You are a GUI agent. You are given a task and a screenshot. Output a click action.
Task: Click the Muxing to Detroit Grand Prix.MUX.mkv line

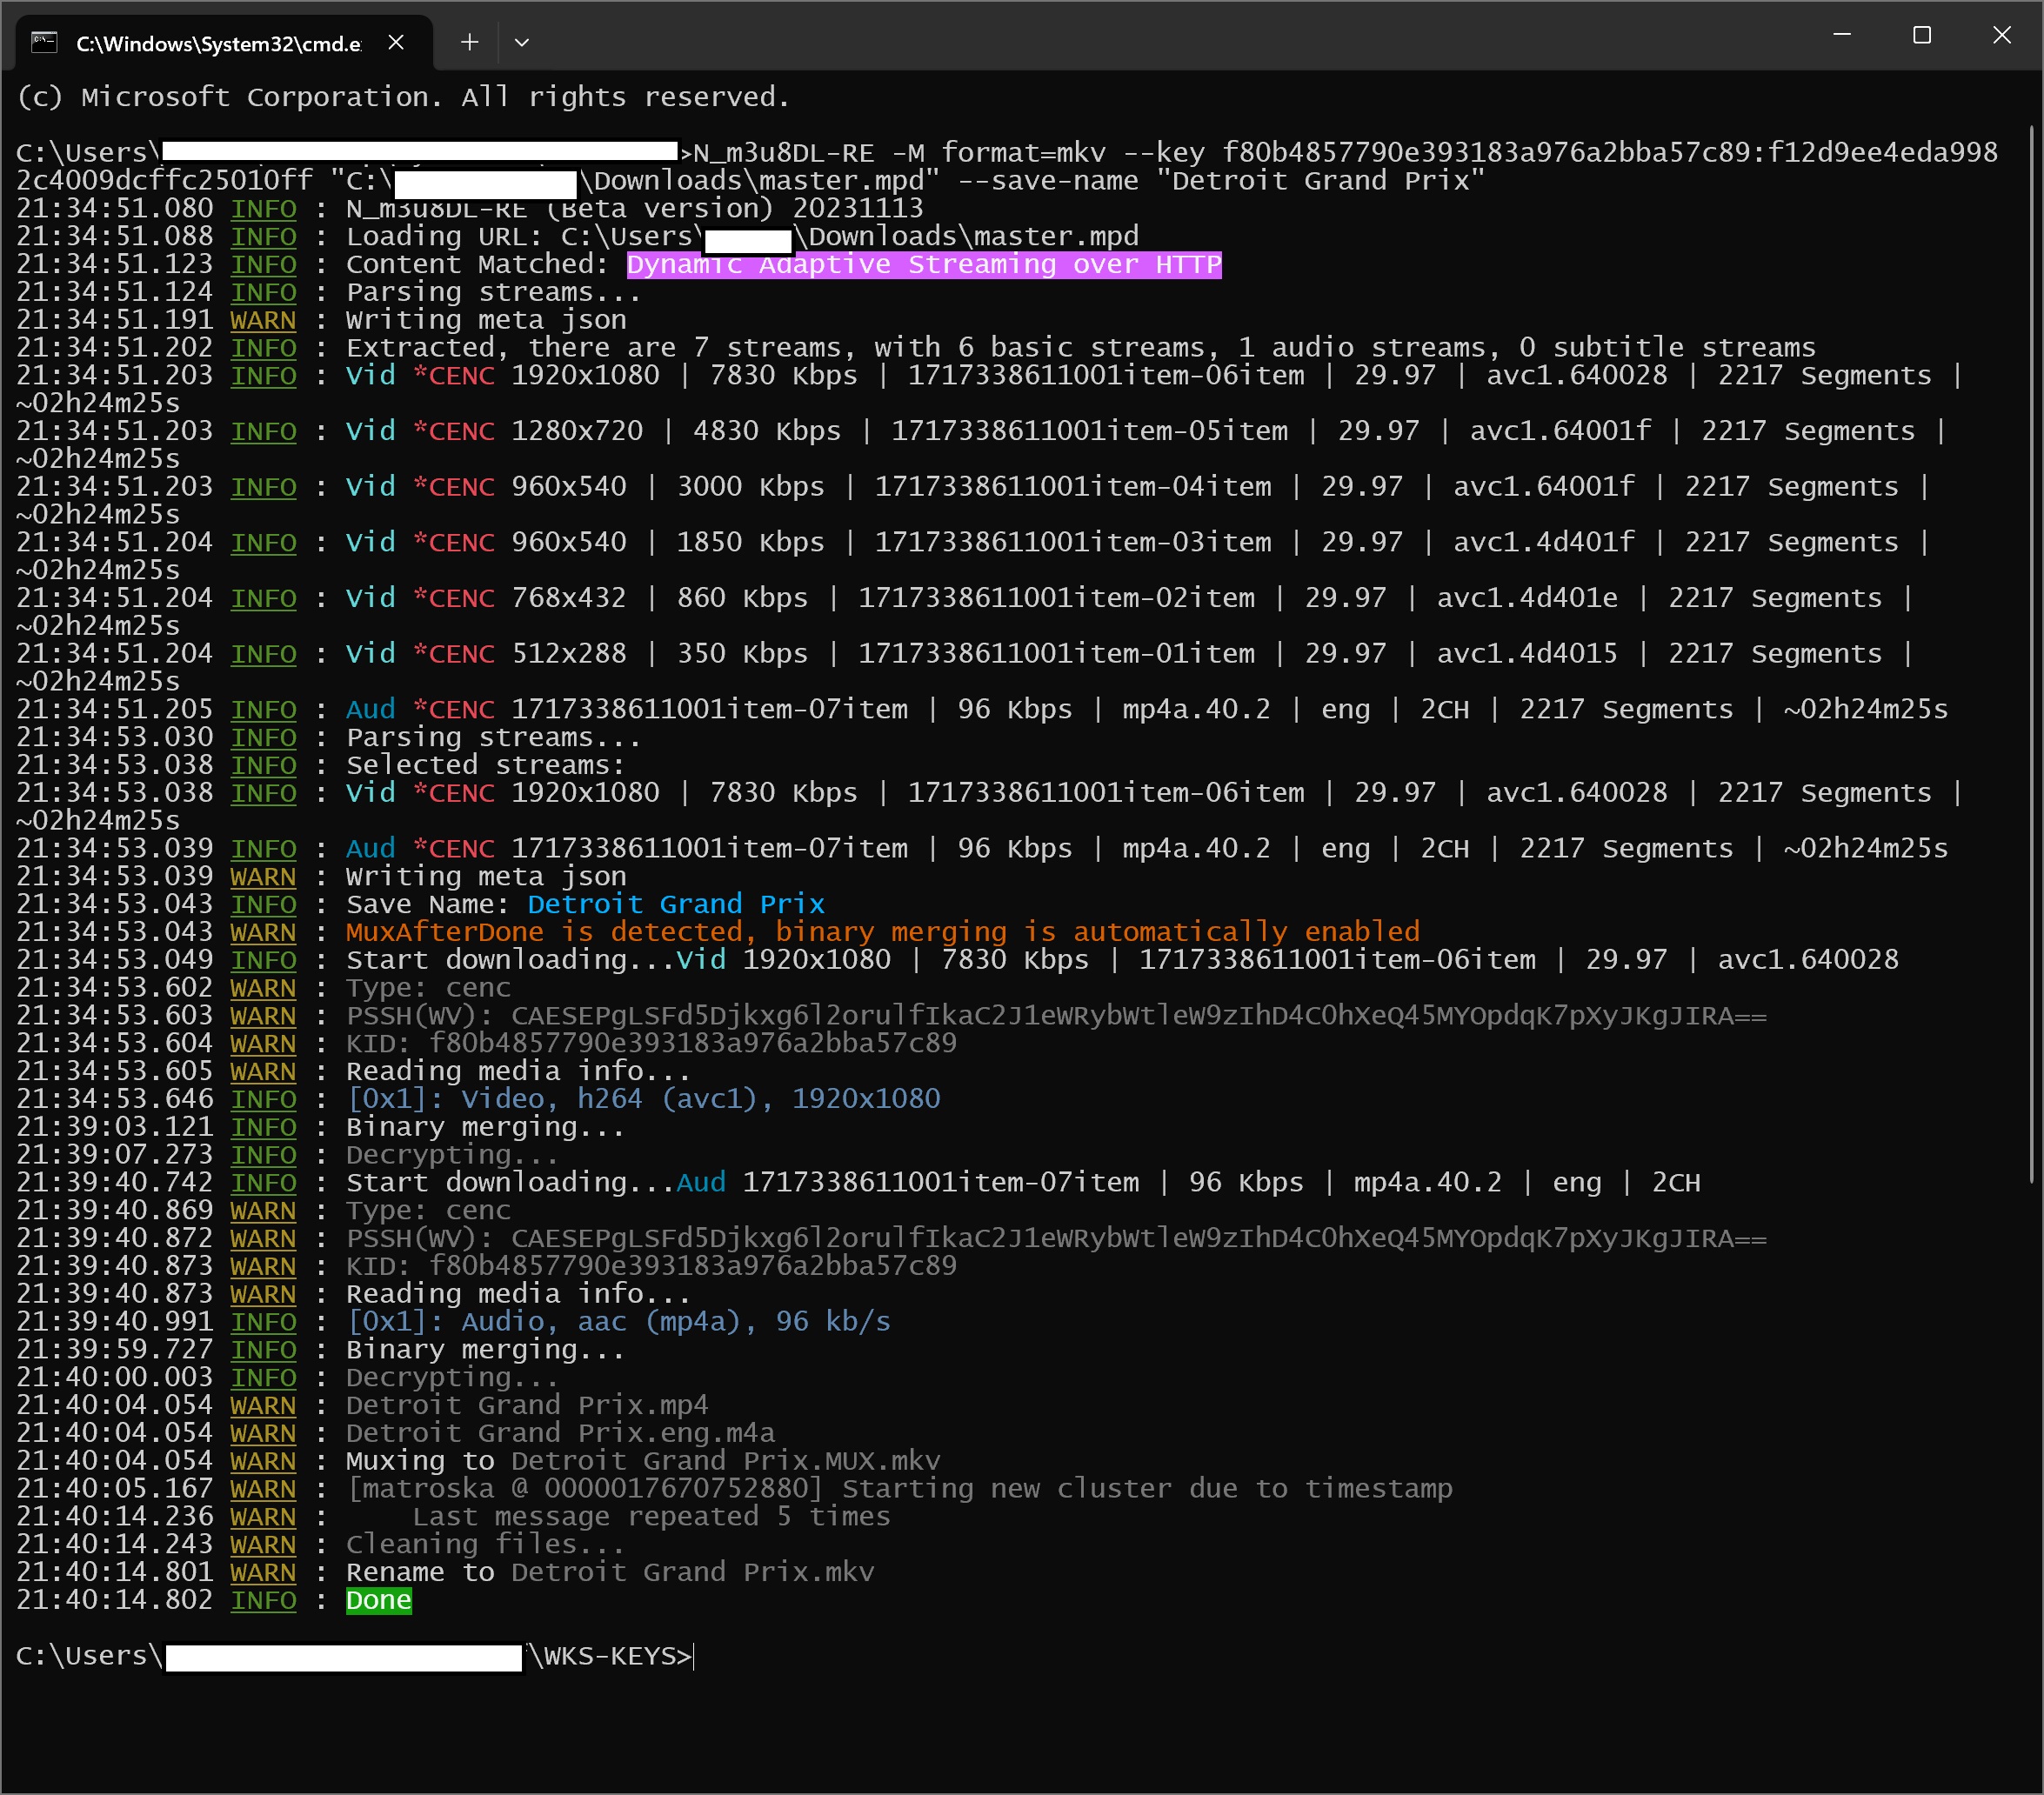coord(642,1461)
